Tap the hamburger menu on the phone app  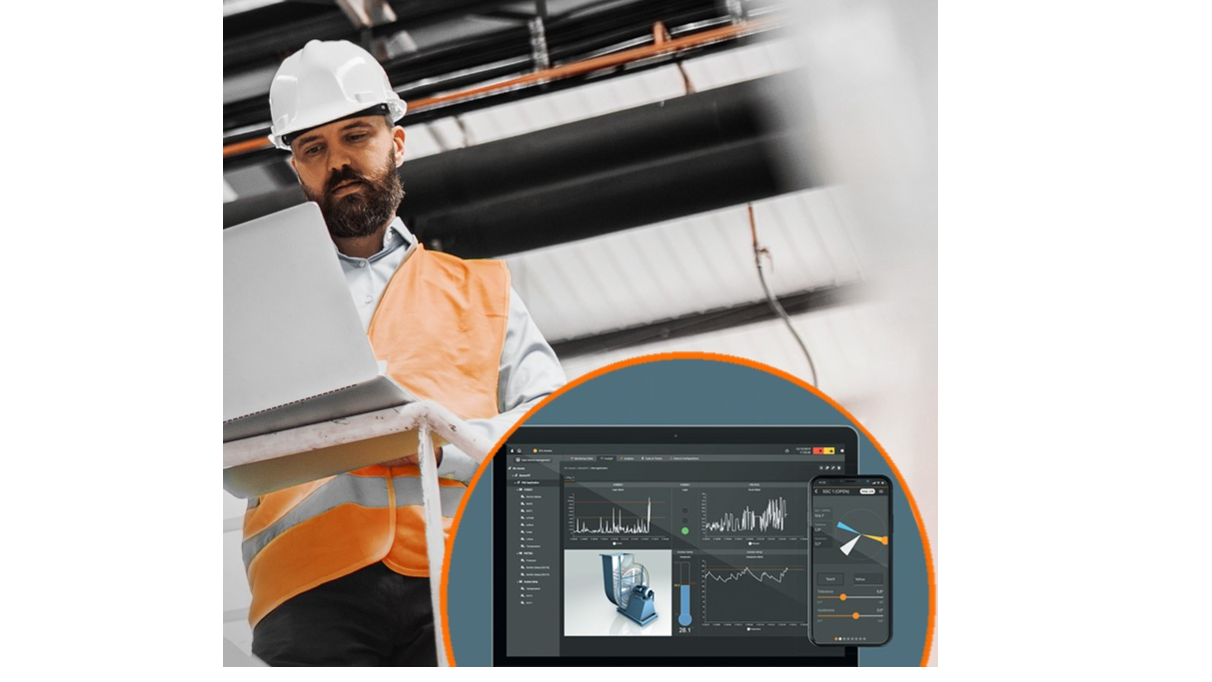pos(881,490)
